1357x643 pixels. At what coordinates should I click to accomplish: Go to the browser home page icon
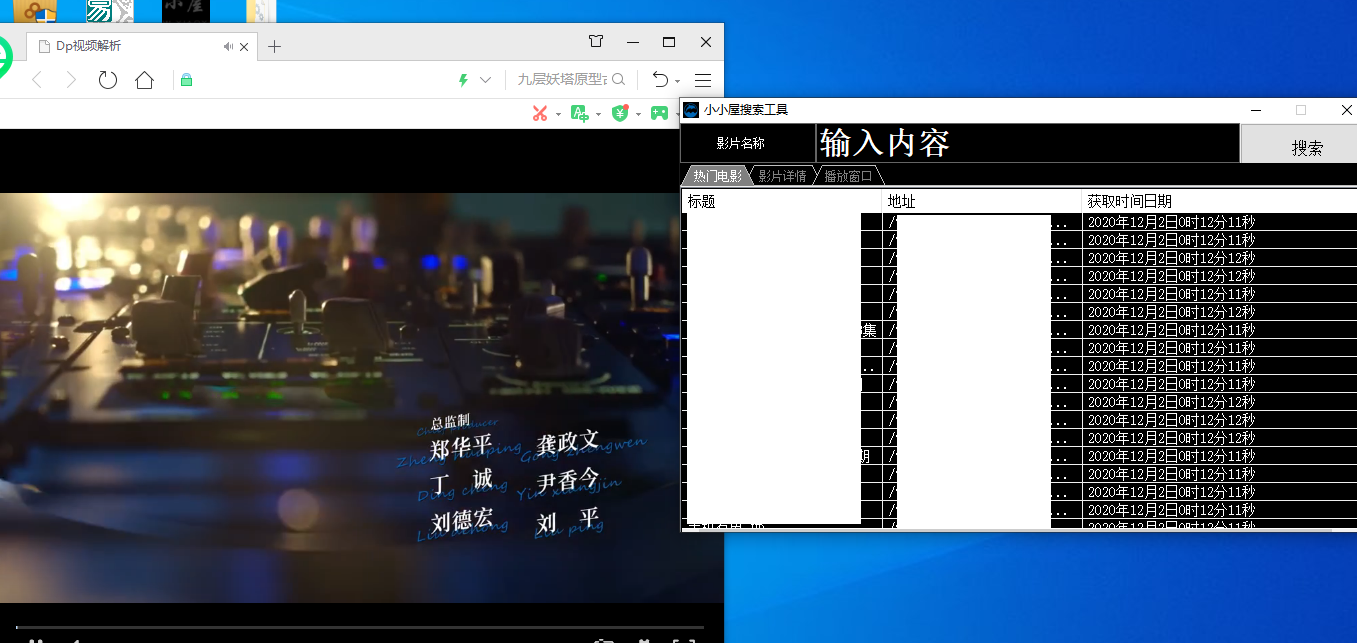(x=145, y=80)
